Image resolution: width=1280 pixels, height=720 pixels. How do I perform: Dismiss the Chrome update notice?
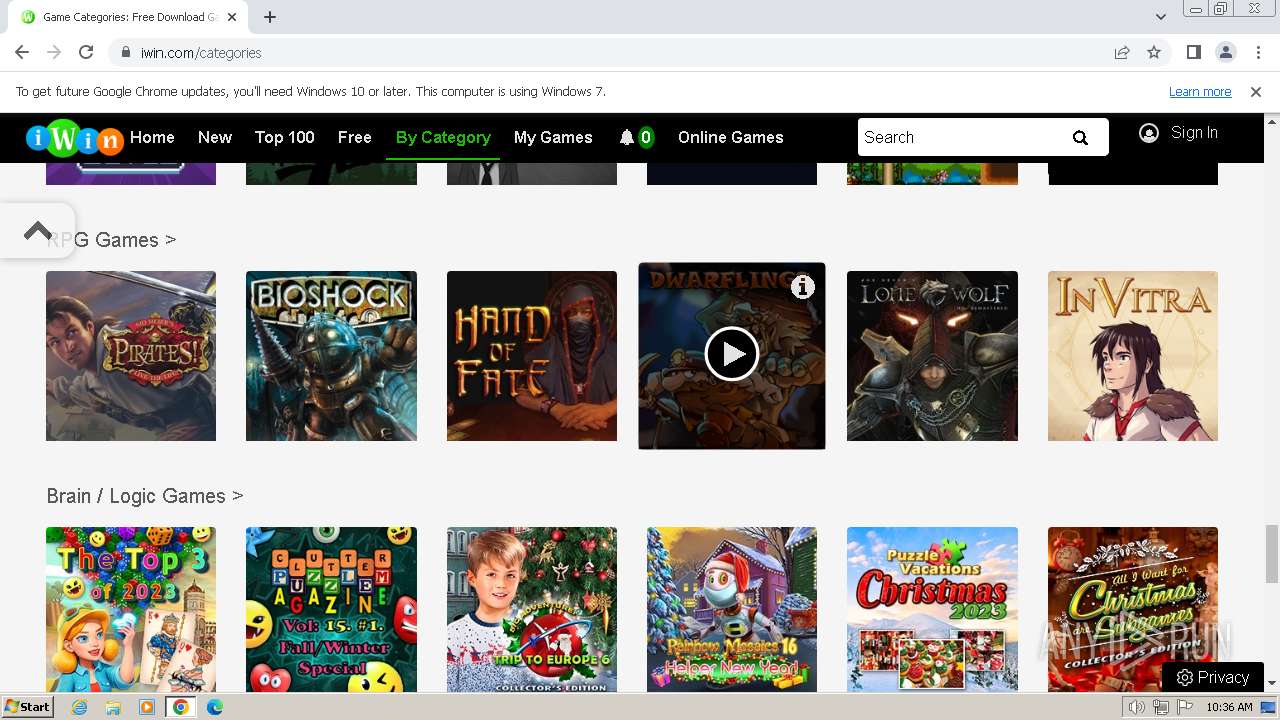[1256, 92]
